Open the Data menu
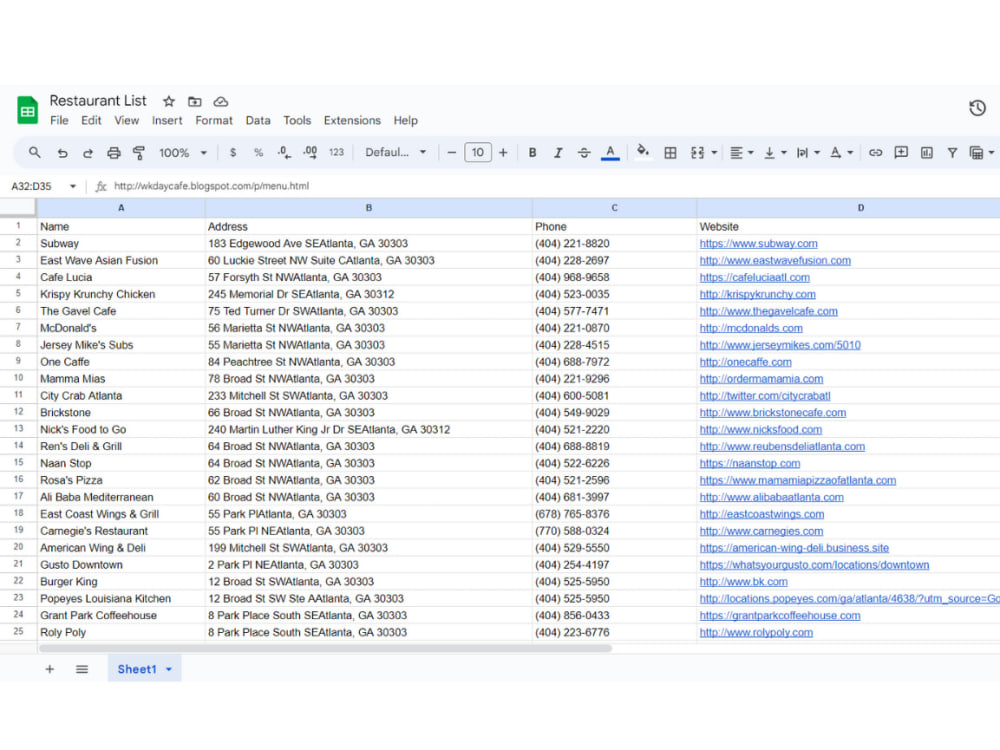 258,121
